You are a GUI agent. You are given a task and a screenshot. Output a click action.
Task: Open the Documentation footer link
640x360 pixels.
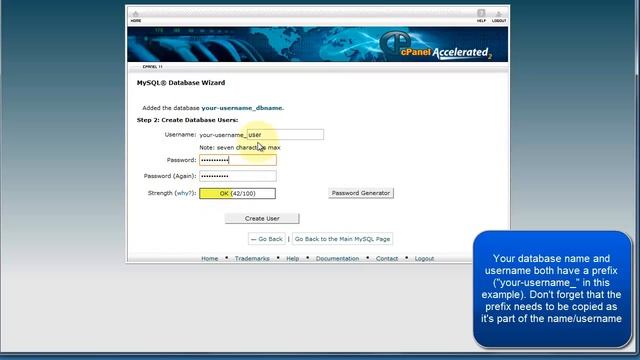click(337, 258)
